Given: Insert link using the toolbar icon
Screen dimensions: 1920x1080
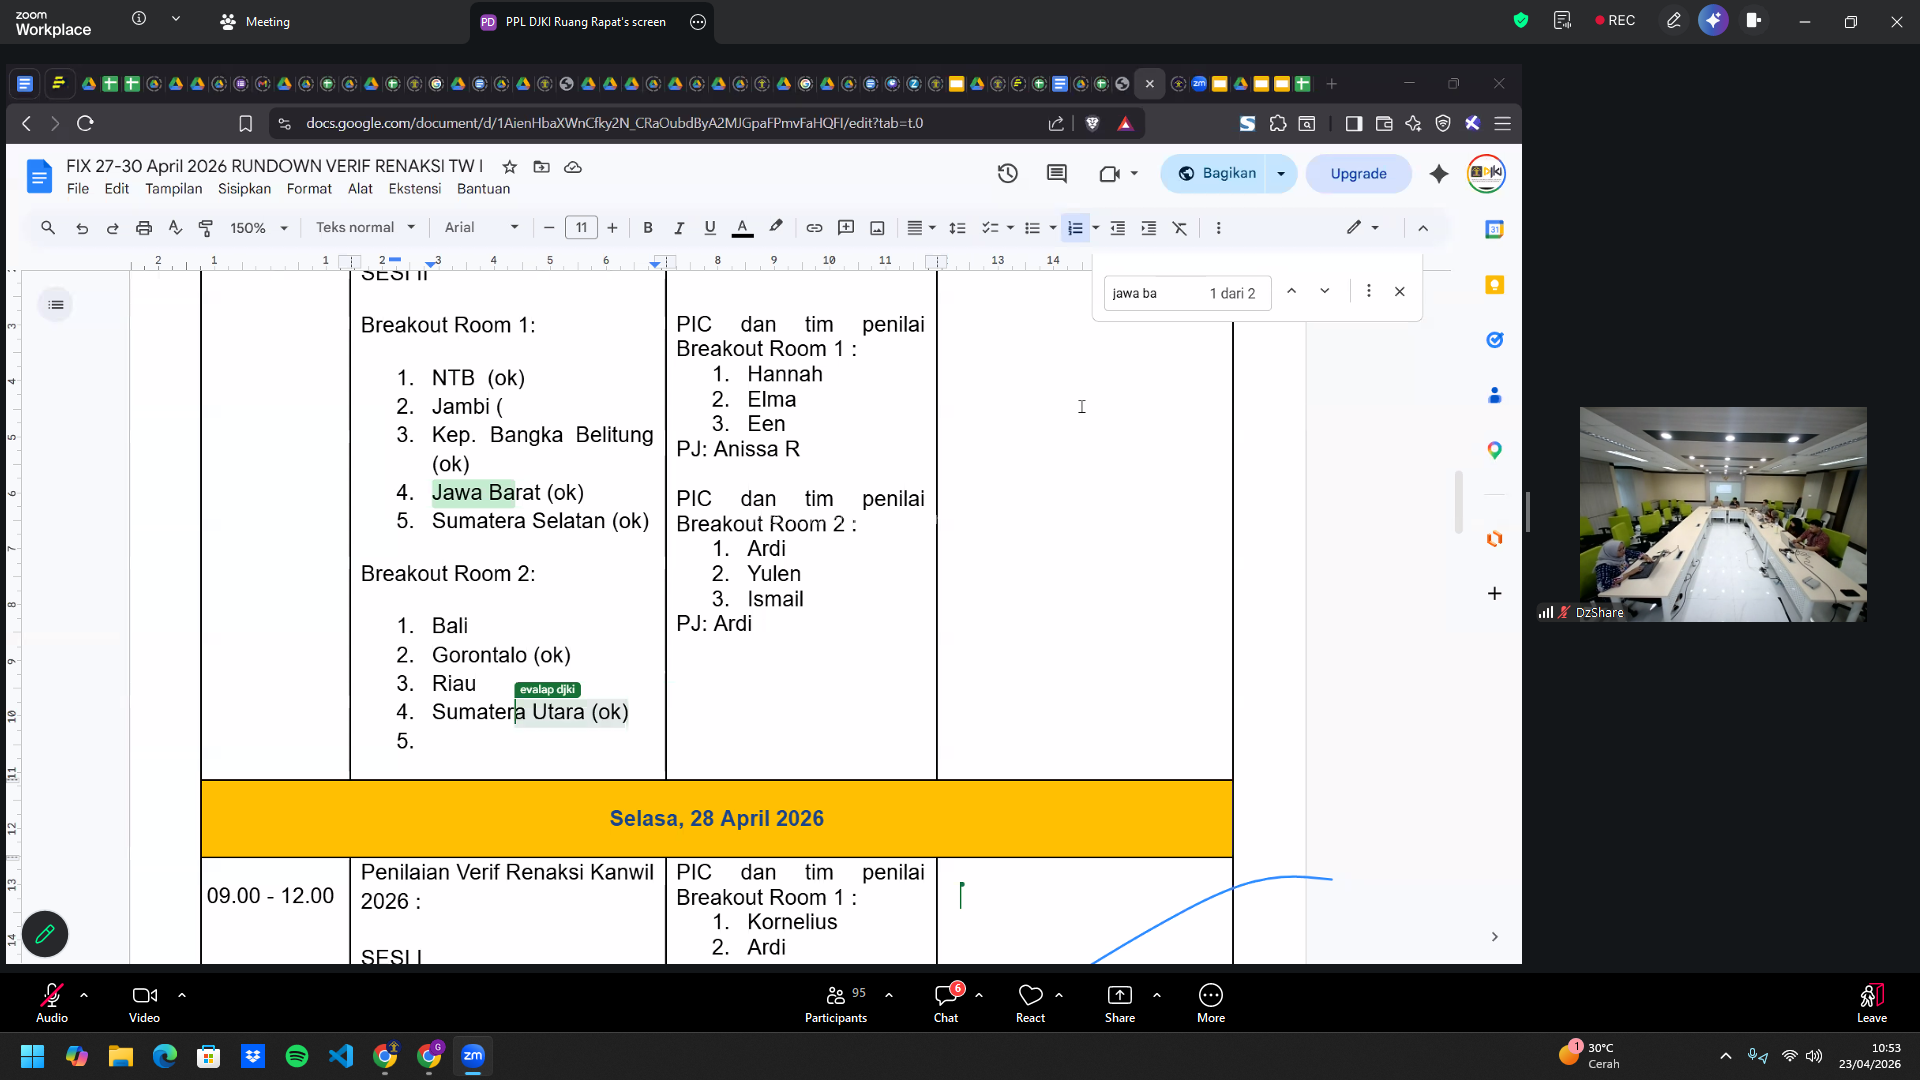Looking at the screenshot, I should coord(814,228).
